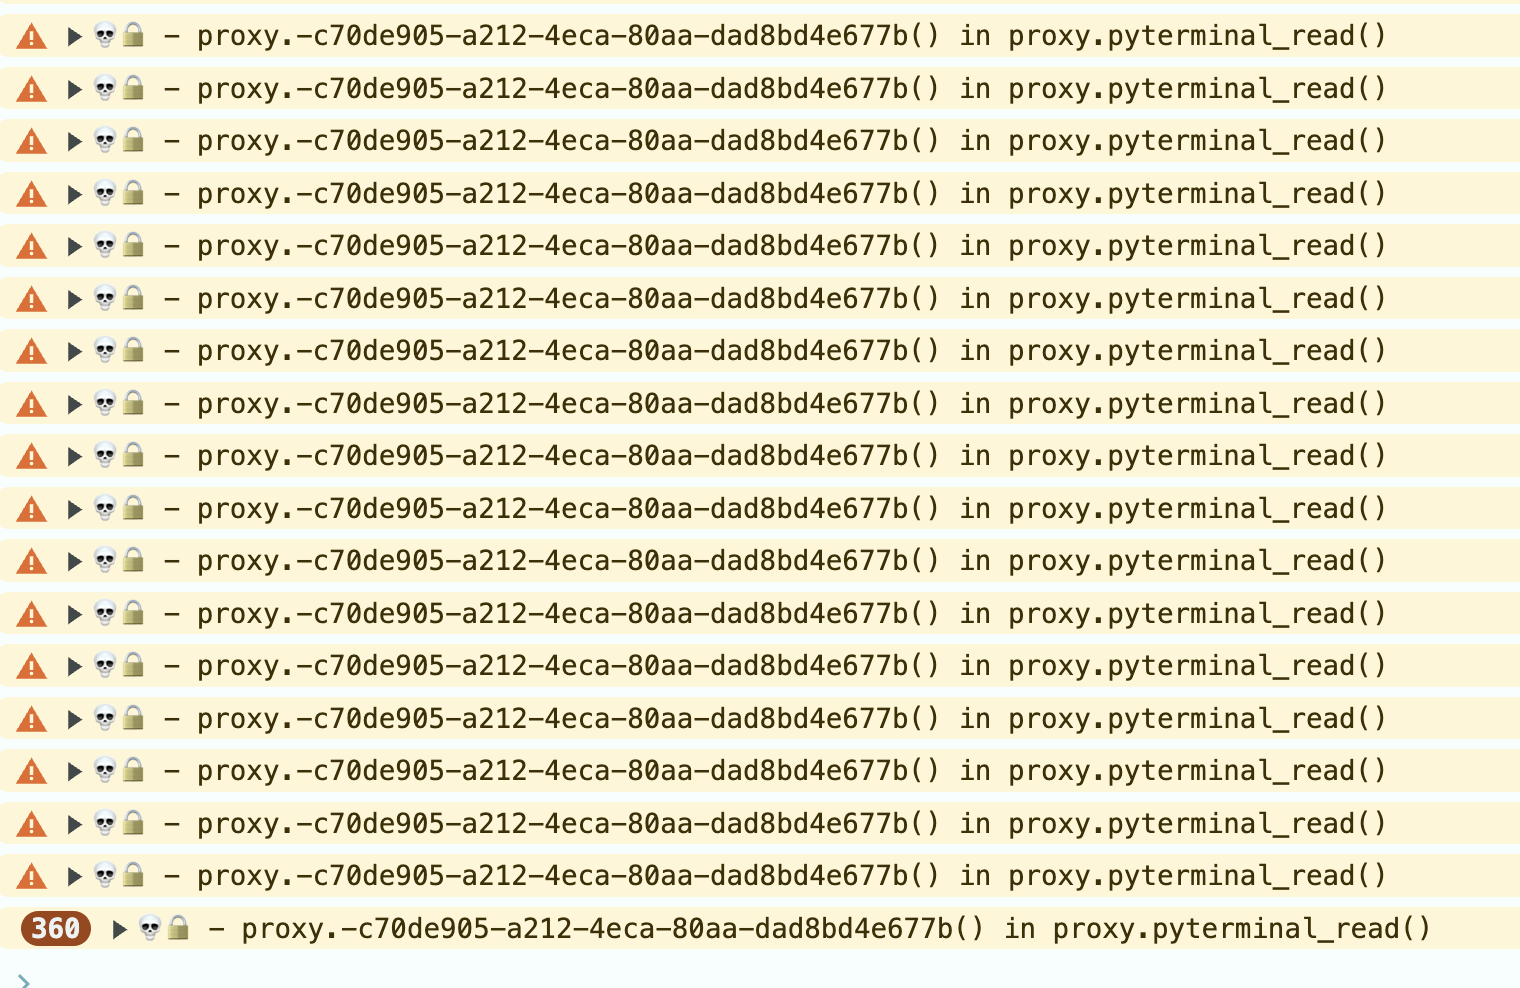Expand the last warning row above the 360 badge

[x=74, y=877]
